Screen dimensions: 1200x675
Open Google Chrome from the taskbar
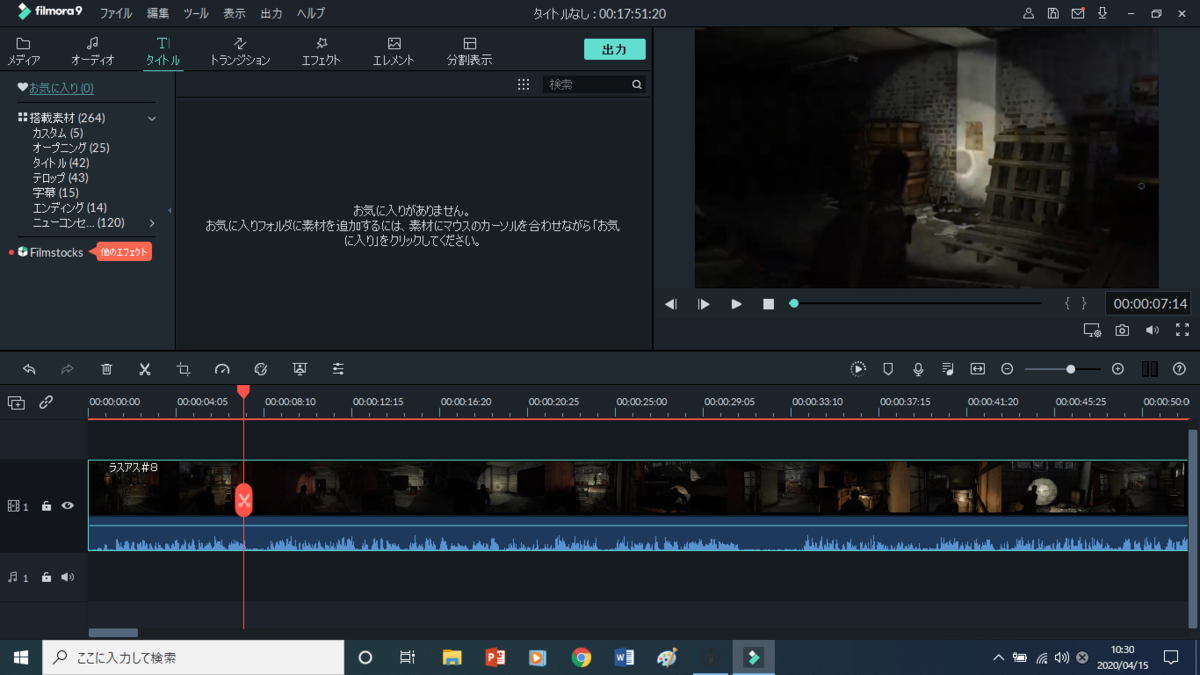[x=581, y=658]
